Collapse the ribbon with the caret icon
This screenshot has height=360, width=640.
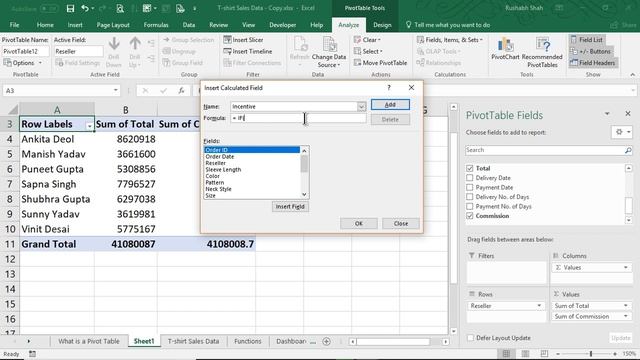click(x=633, y=75)
